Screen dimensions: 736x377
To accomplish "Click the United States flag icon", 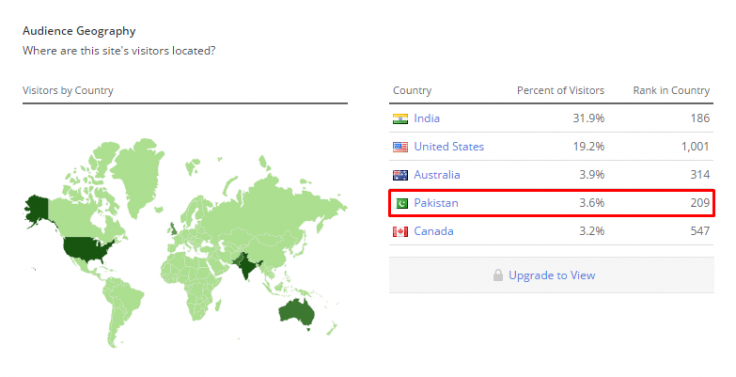I will [400, 147].
